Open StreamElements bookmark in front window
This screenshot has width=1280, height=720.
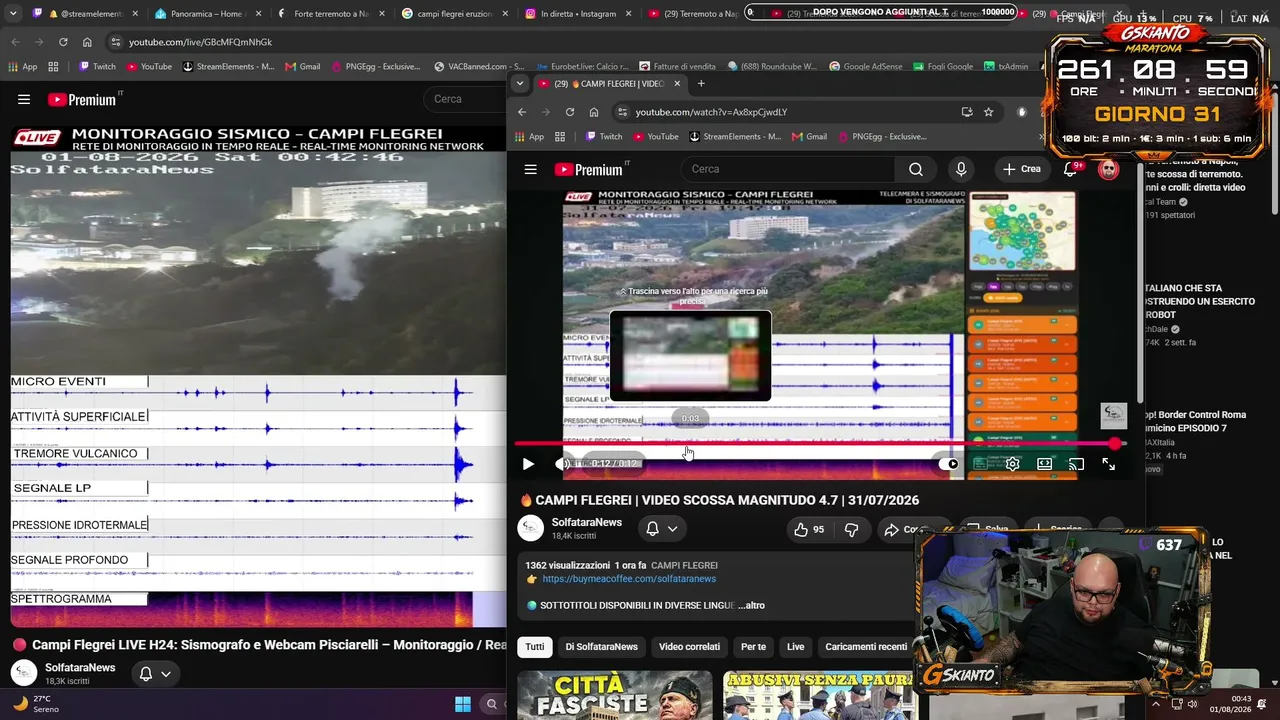(734, 137)
